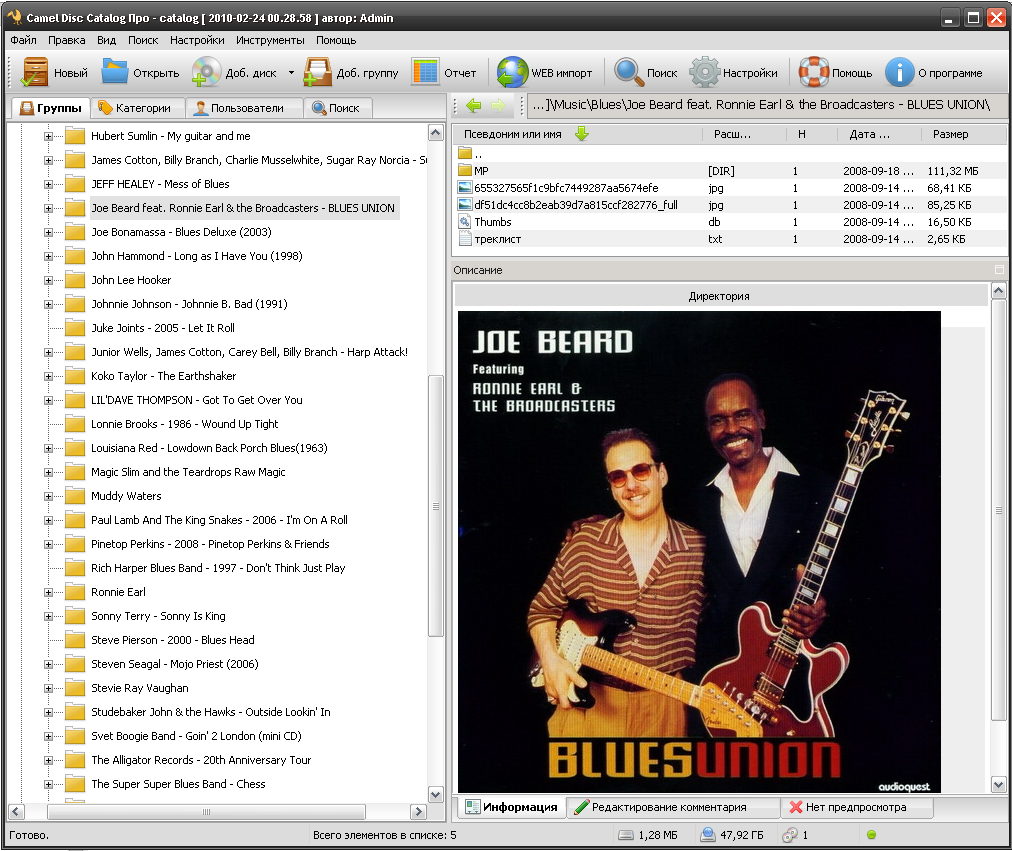Viewport: 1012px width, 851px height.
Task: Open the Отчет report icon
Action: pos(425,72)
